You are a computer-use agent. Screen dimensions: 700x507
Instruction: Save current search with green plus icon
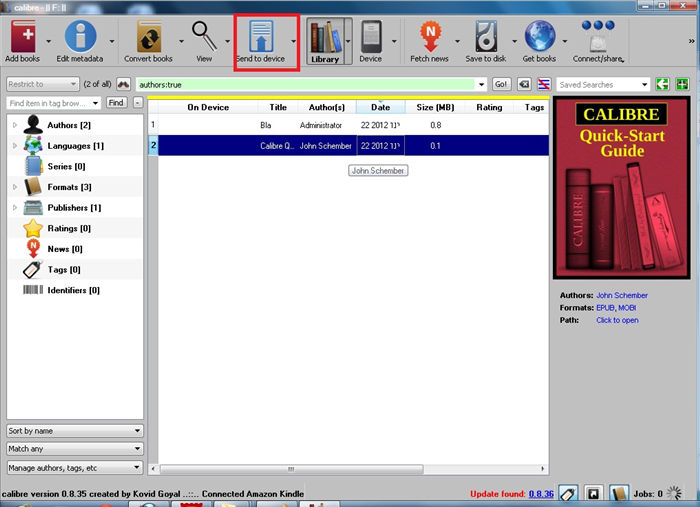point(683,84)
